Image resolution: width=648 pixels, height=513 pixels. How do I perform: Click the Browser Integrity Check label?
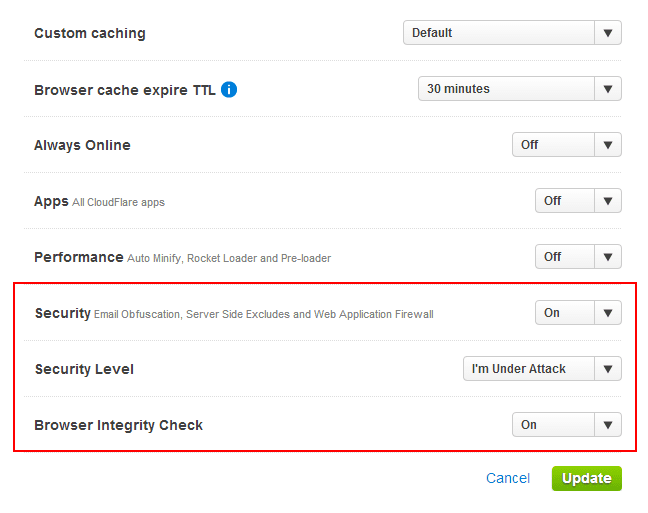point(118,425)
